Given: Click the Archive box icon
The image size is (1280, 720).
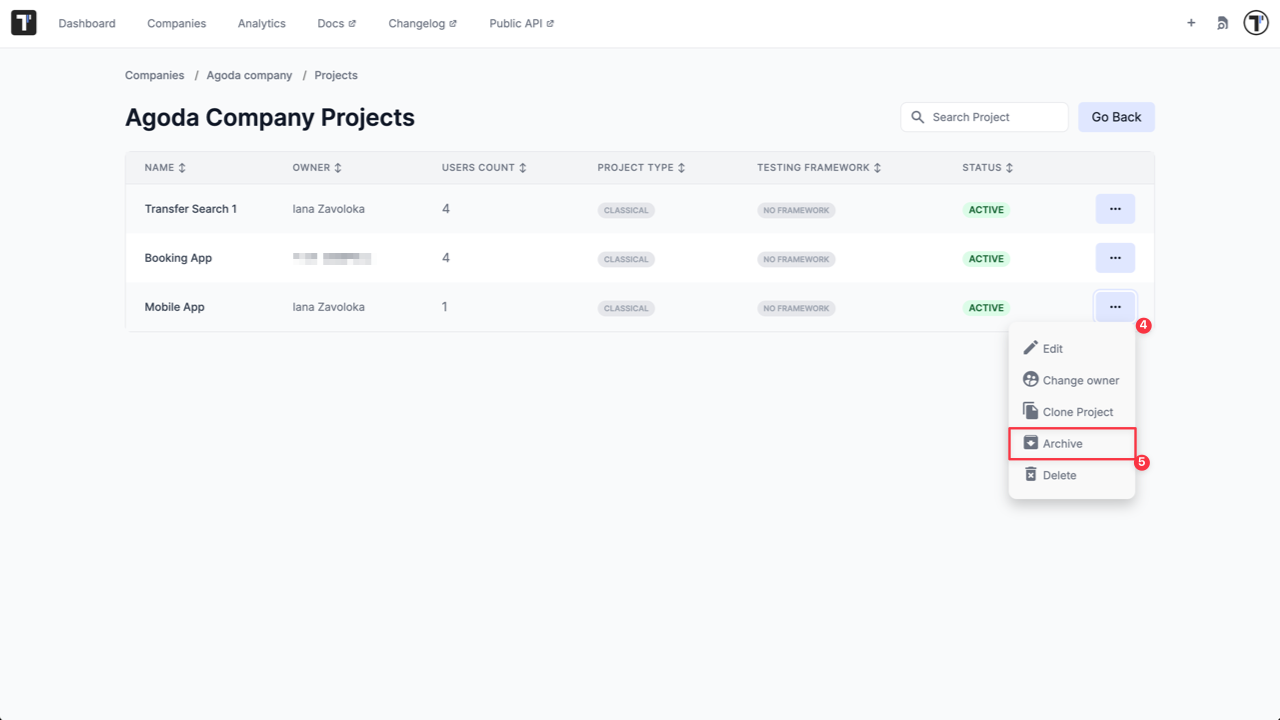Looking at the screenshot, I should click(1031, 443).
